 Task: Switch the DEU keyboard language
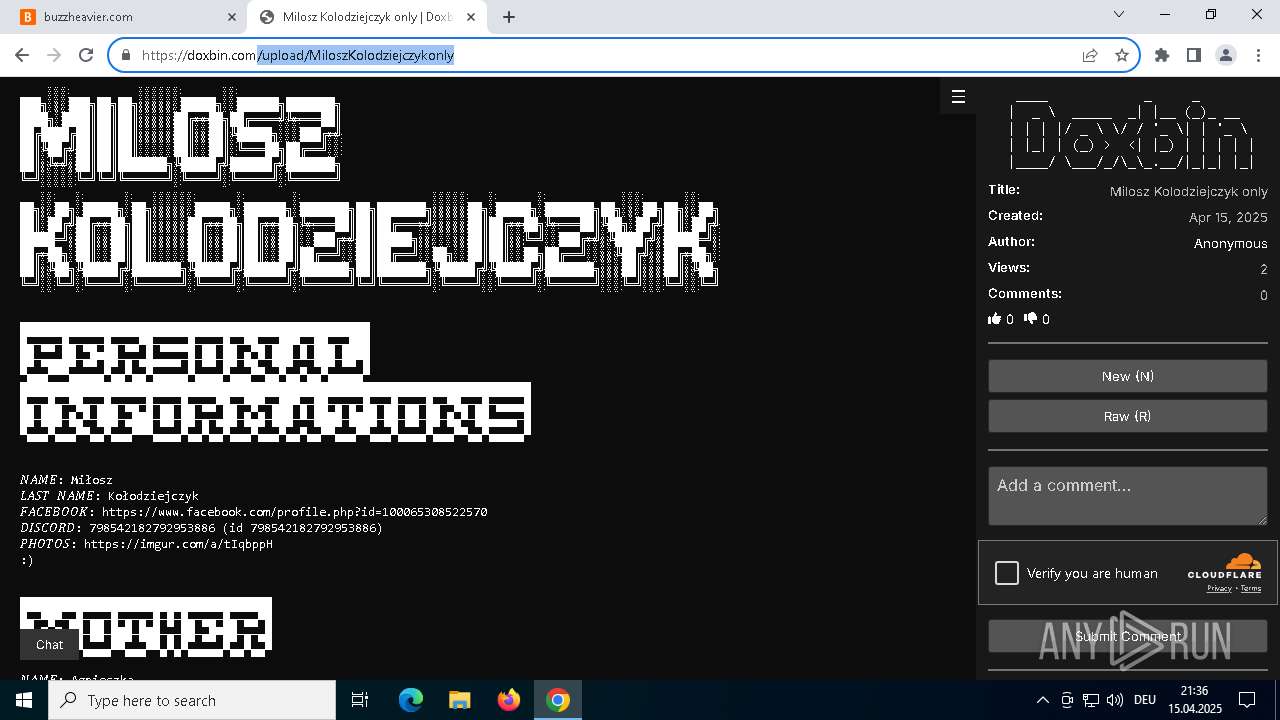1145,700
